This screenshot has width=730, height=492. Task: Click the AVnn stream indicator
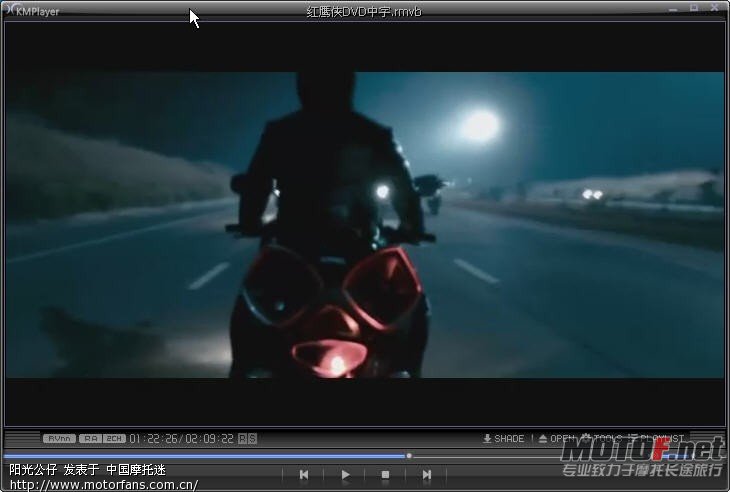pos(59,438)
